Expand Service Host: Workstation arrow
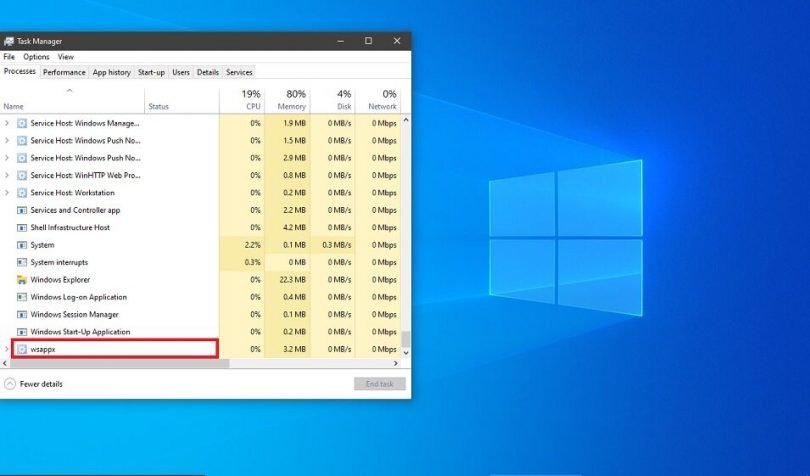Image resolution: width=810 pixels, height=476 pixels. pyautogui.click(x=8, y=193)
